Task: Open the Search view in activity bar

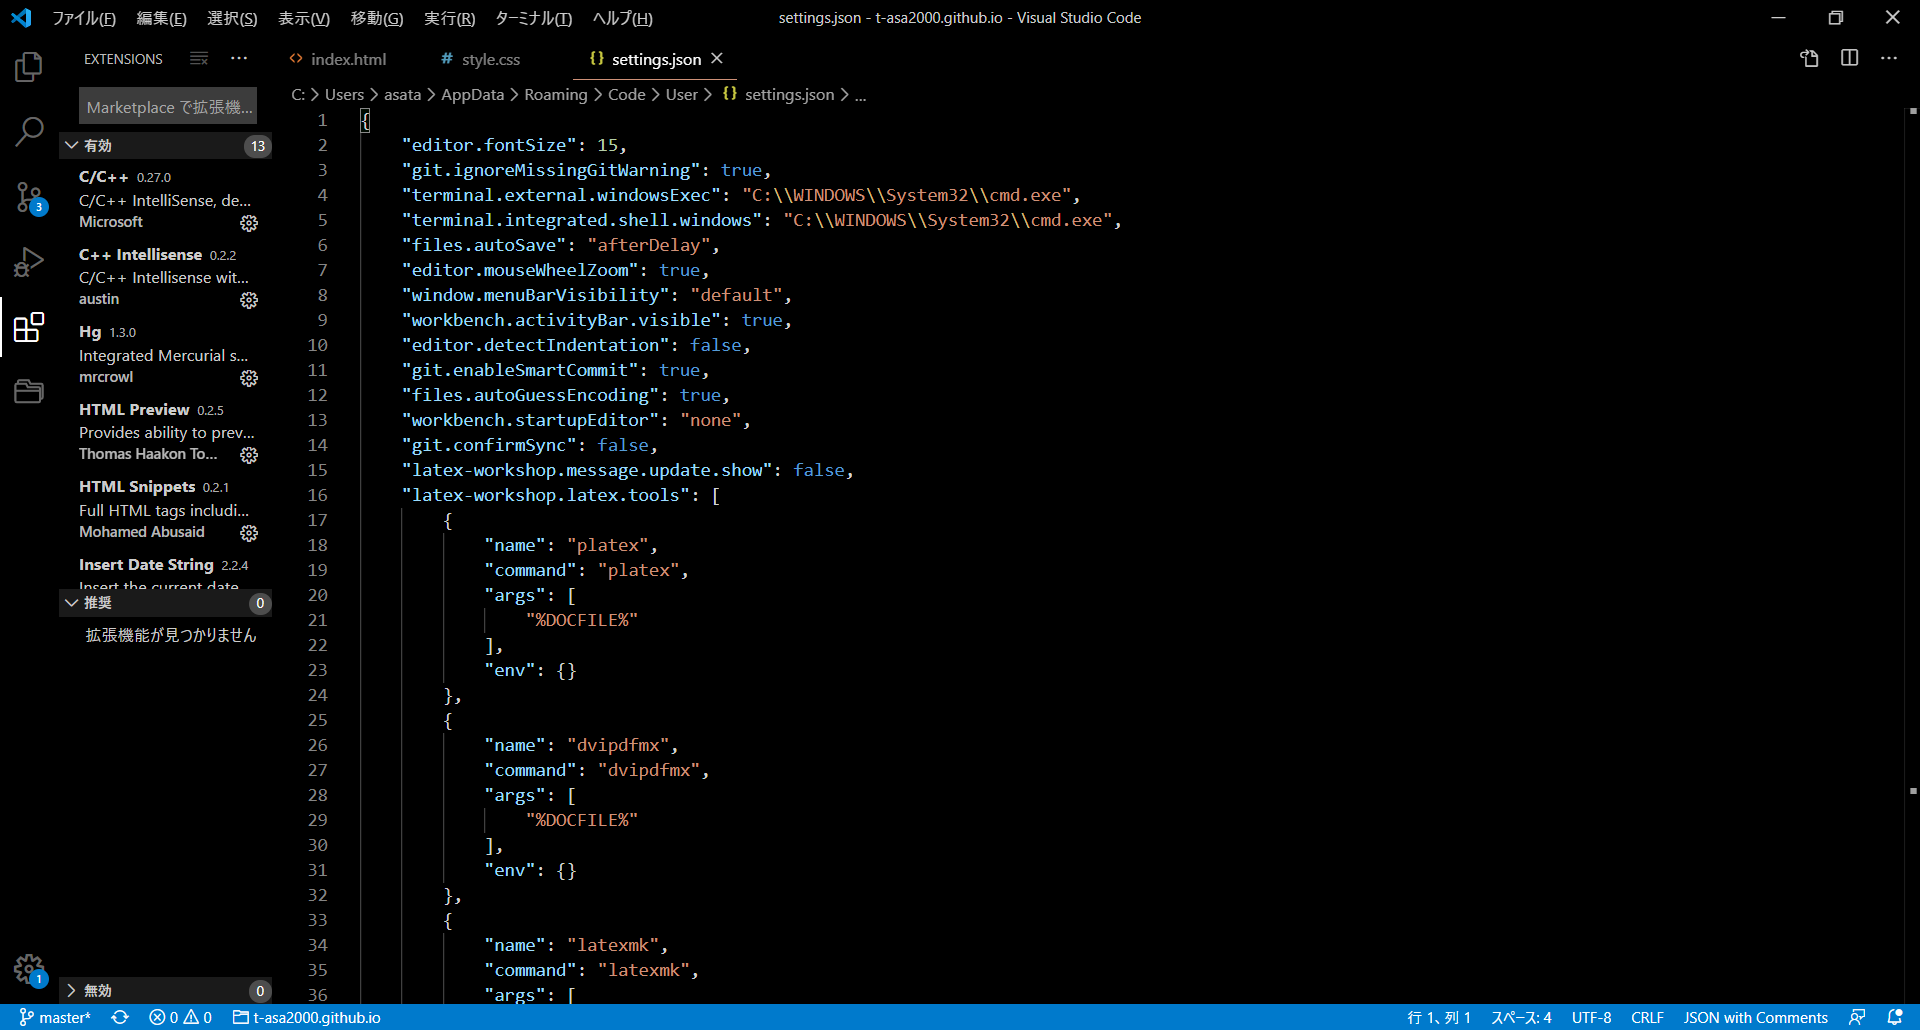Action: click(29, 131)
